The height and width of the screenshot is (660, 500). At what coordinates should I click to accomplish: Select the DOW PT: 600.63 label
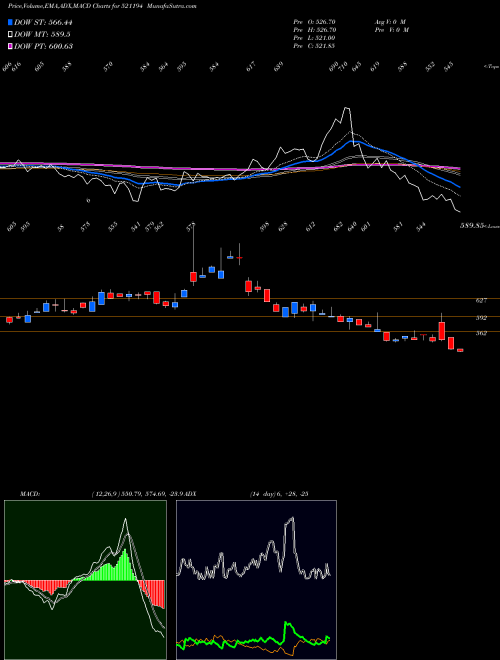43,46
